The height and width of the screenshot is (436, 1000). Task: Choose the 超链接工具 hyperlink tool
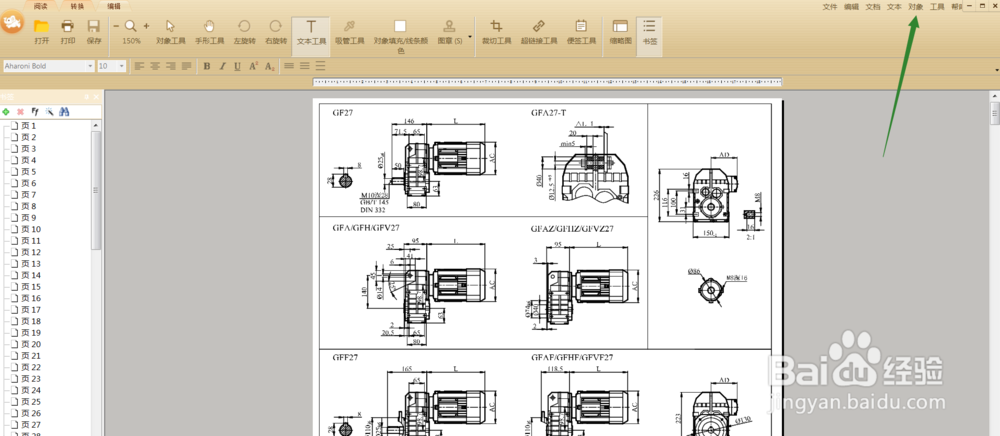pos(539,31)
